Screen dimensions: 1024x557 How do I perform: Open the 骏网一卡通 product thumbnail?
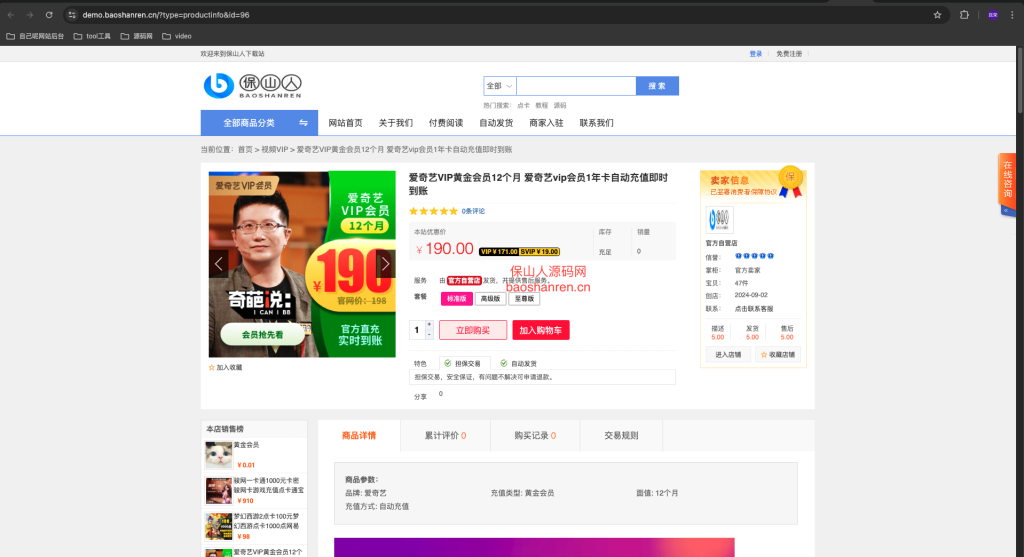pyautogui.click(x=219, y=490)
